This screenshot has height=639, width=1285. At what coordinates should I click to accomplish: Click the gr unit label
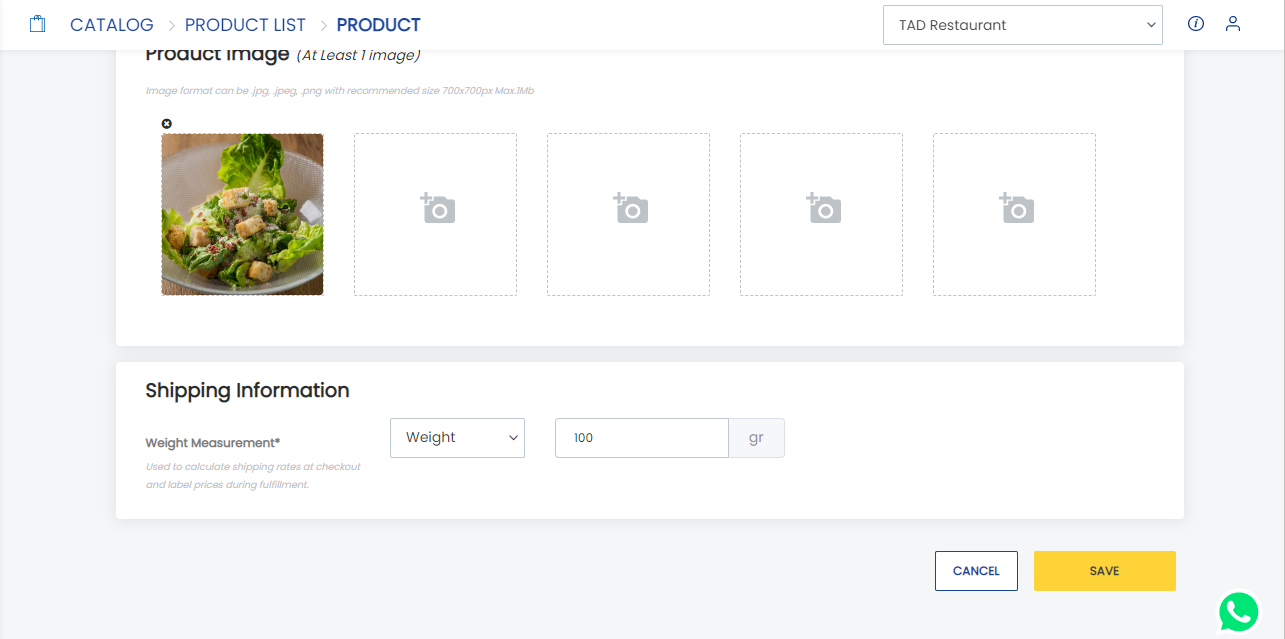[757, 438]
